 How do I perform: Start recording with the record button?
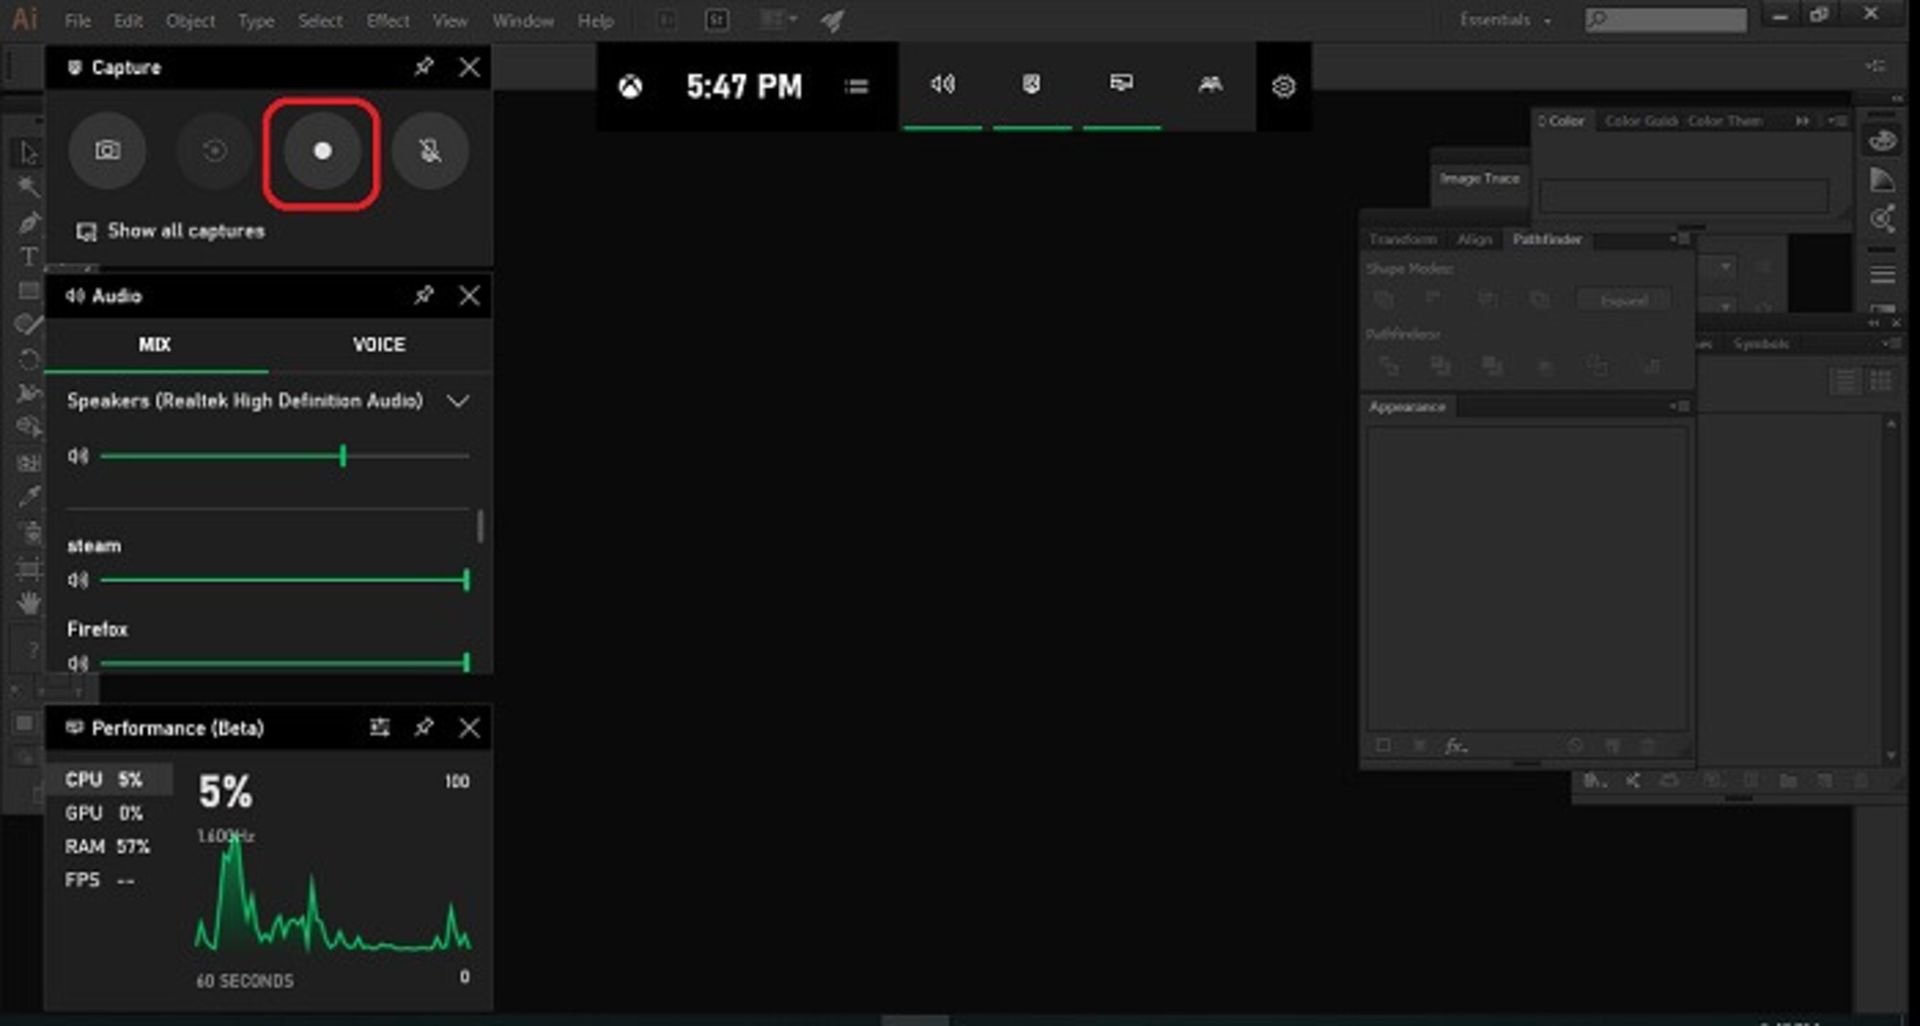point(322,151)
